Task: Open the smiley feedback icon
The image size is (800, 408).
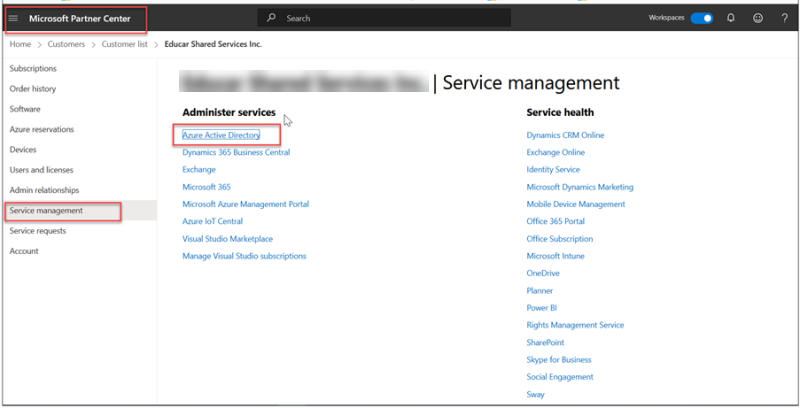Action: point(758,18)
